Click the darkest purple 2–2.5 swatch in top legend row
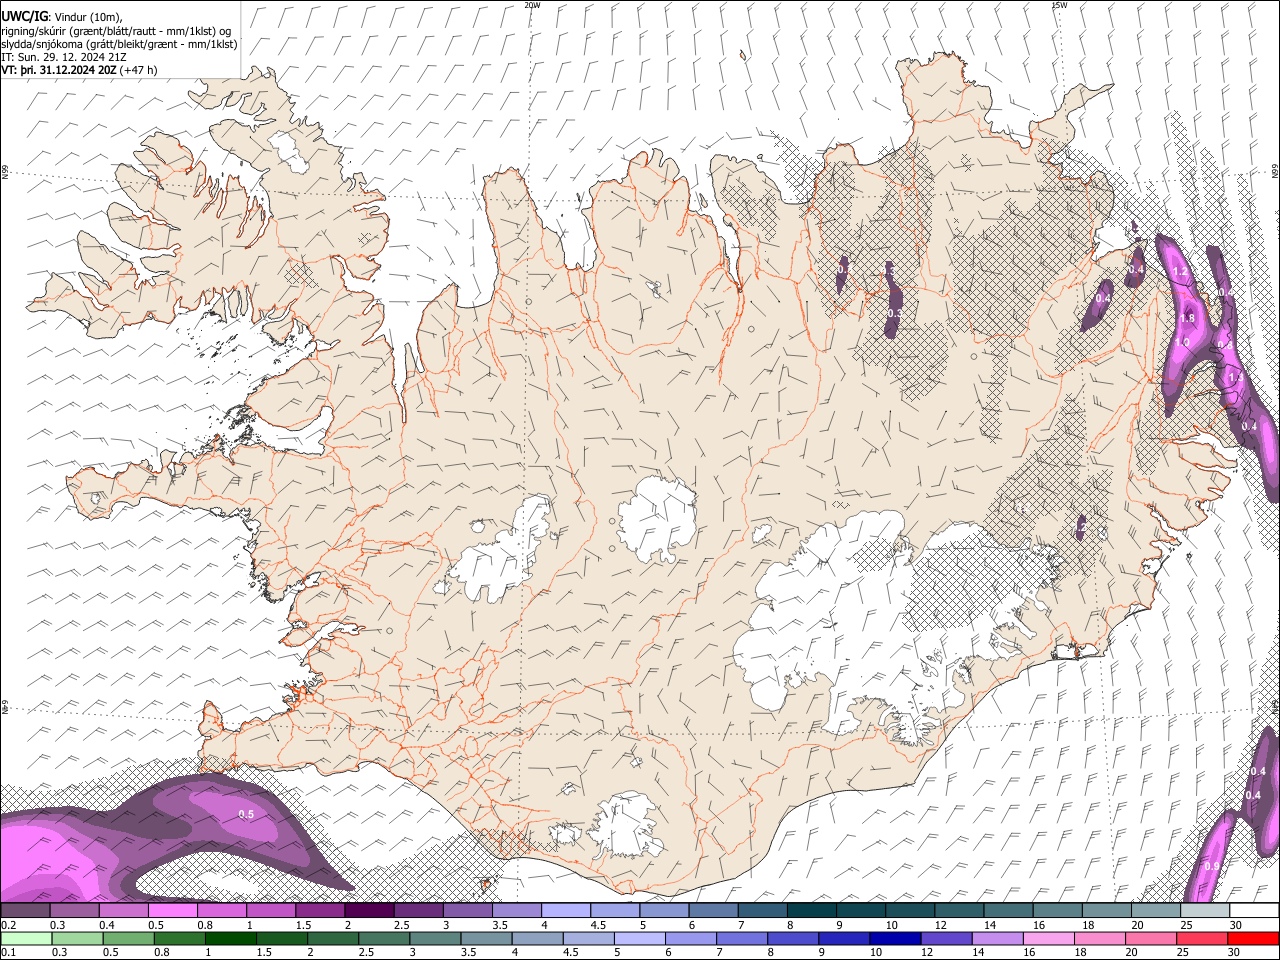Viewport: 1280px width, 960px height. pyautogui.click(x=369, y=910)
